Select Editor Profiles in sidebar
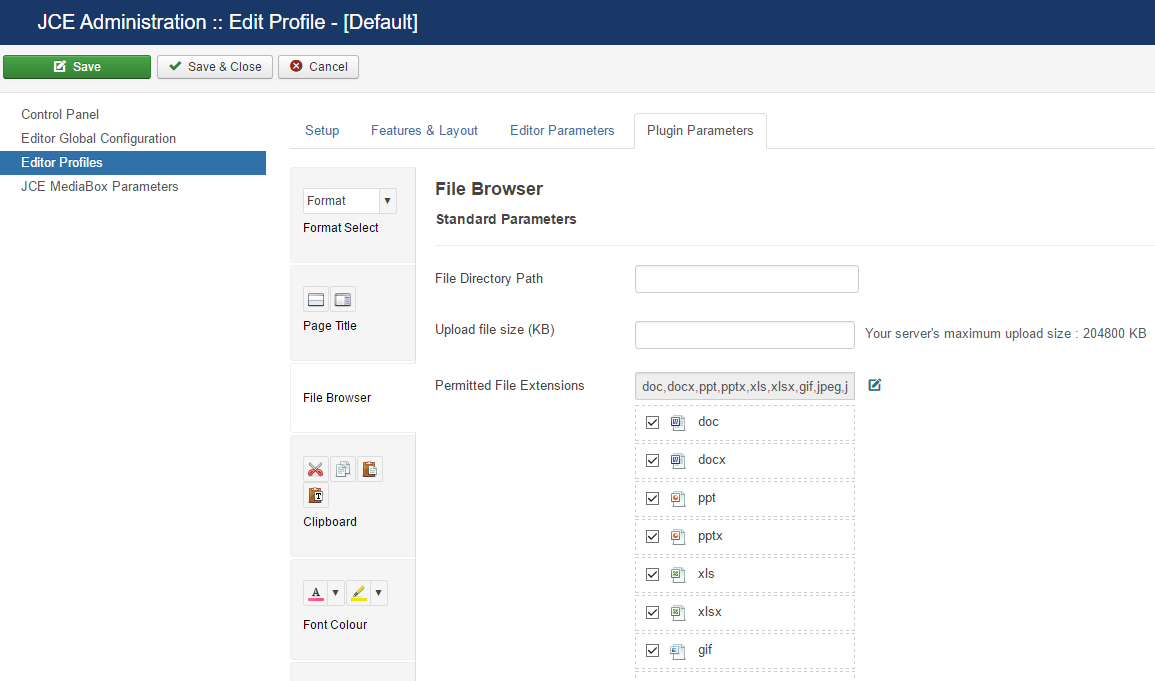Screen dimensions: 1155x681 tap(133, 163)
